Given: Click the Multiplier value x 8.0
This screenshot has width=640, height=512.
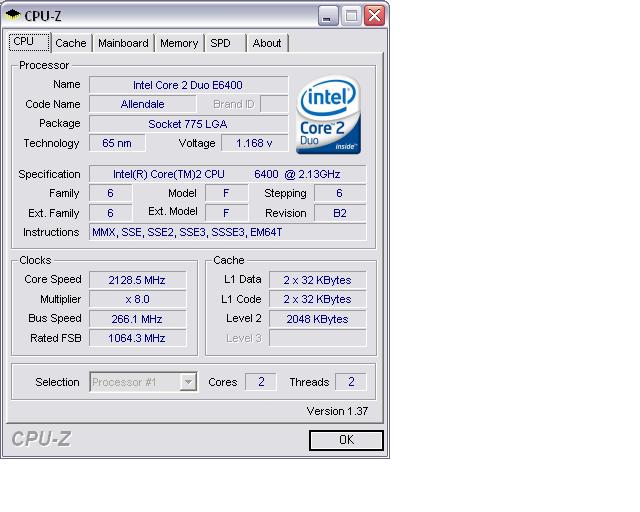Looking at the screenshot, I should pyautogui.click(x=137, y=299).
